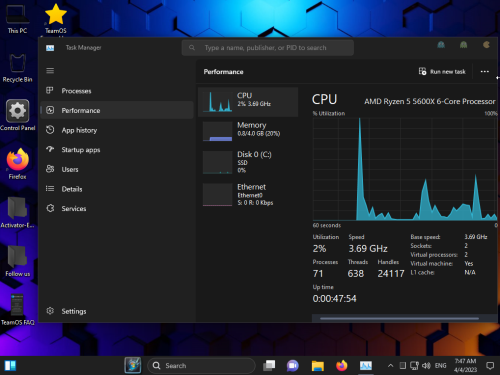The height and width of the screenshot is (375, 500).
Task: Open the Services icon
Action: 50,208
